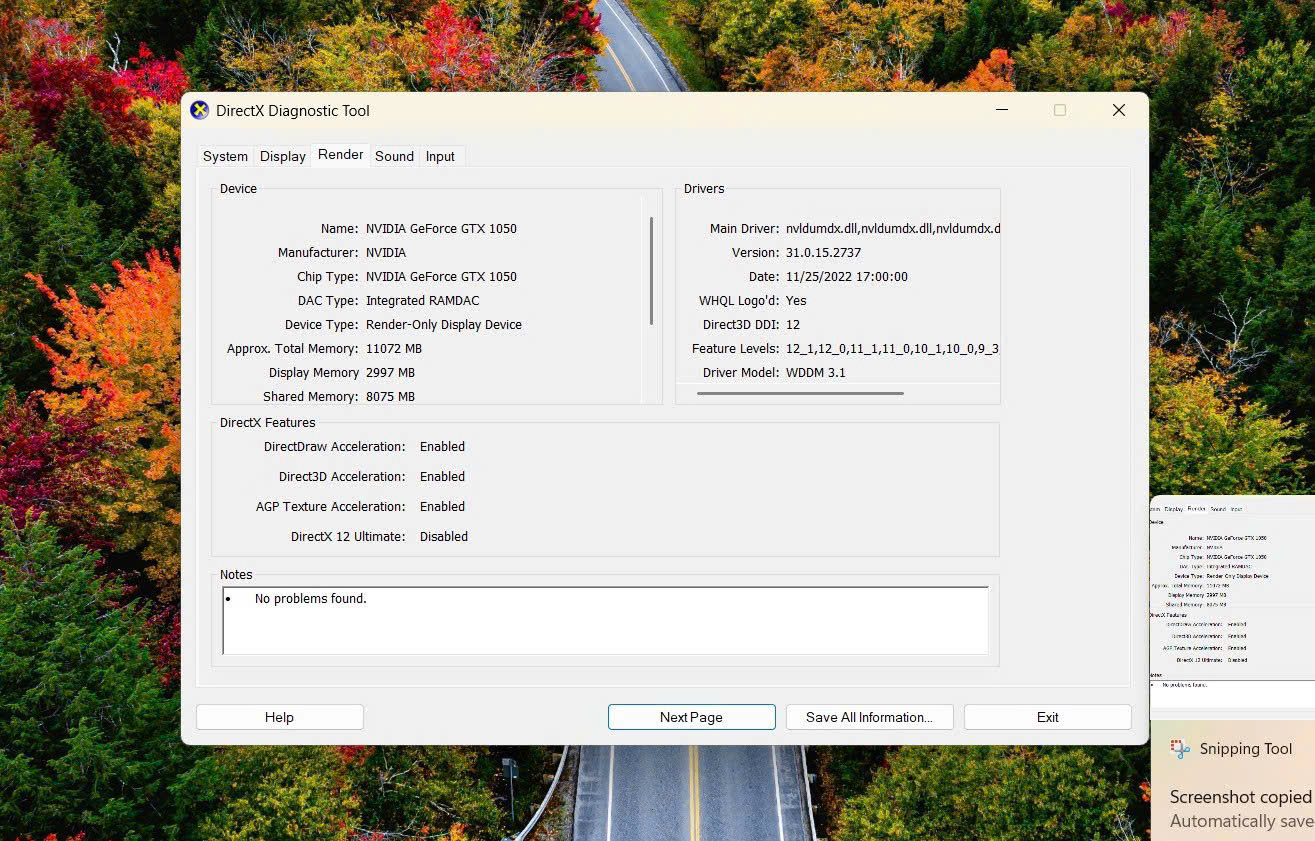
Task: Go to the Sound tab
Action: (x=394, y=156)
